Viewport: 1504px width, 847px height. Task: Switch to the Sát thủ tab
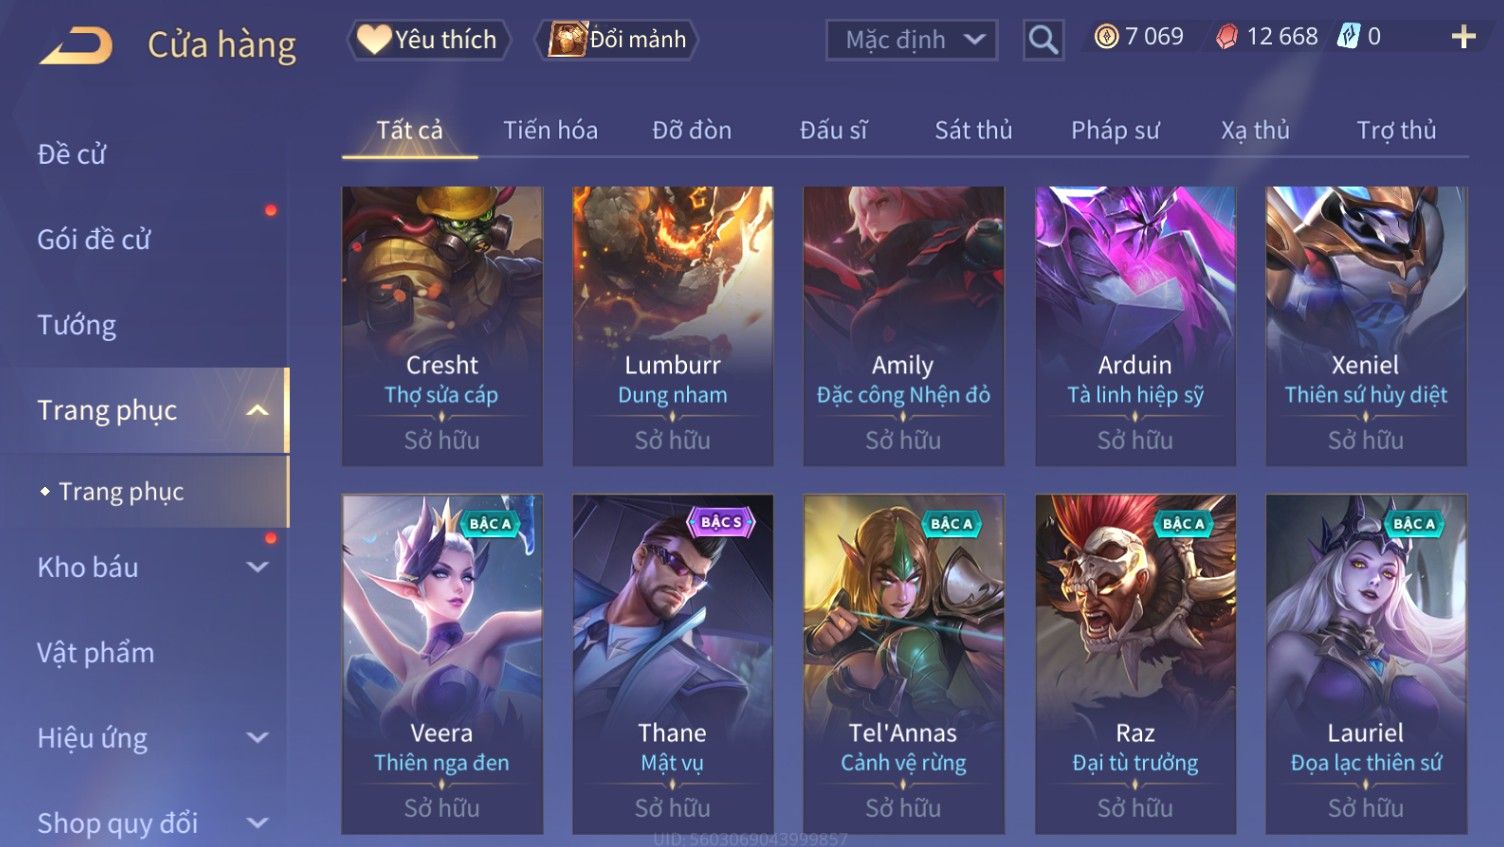(973, 130)
